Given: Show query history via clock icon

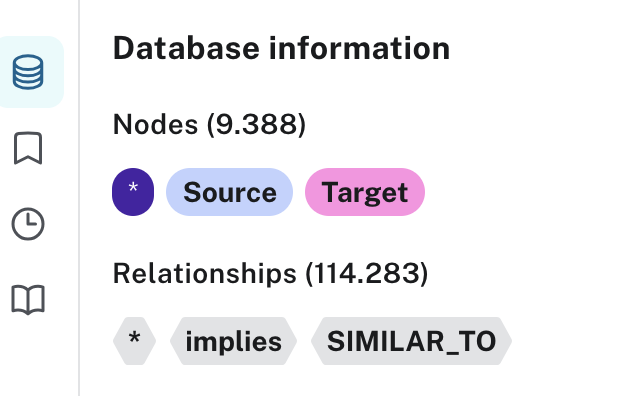Looking at the screenshot, I should [28, 224].
